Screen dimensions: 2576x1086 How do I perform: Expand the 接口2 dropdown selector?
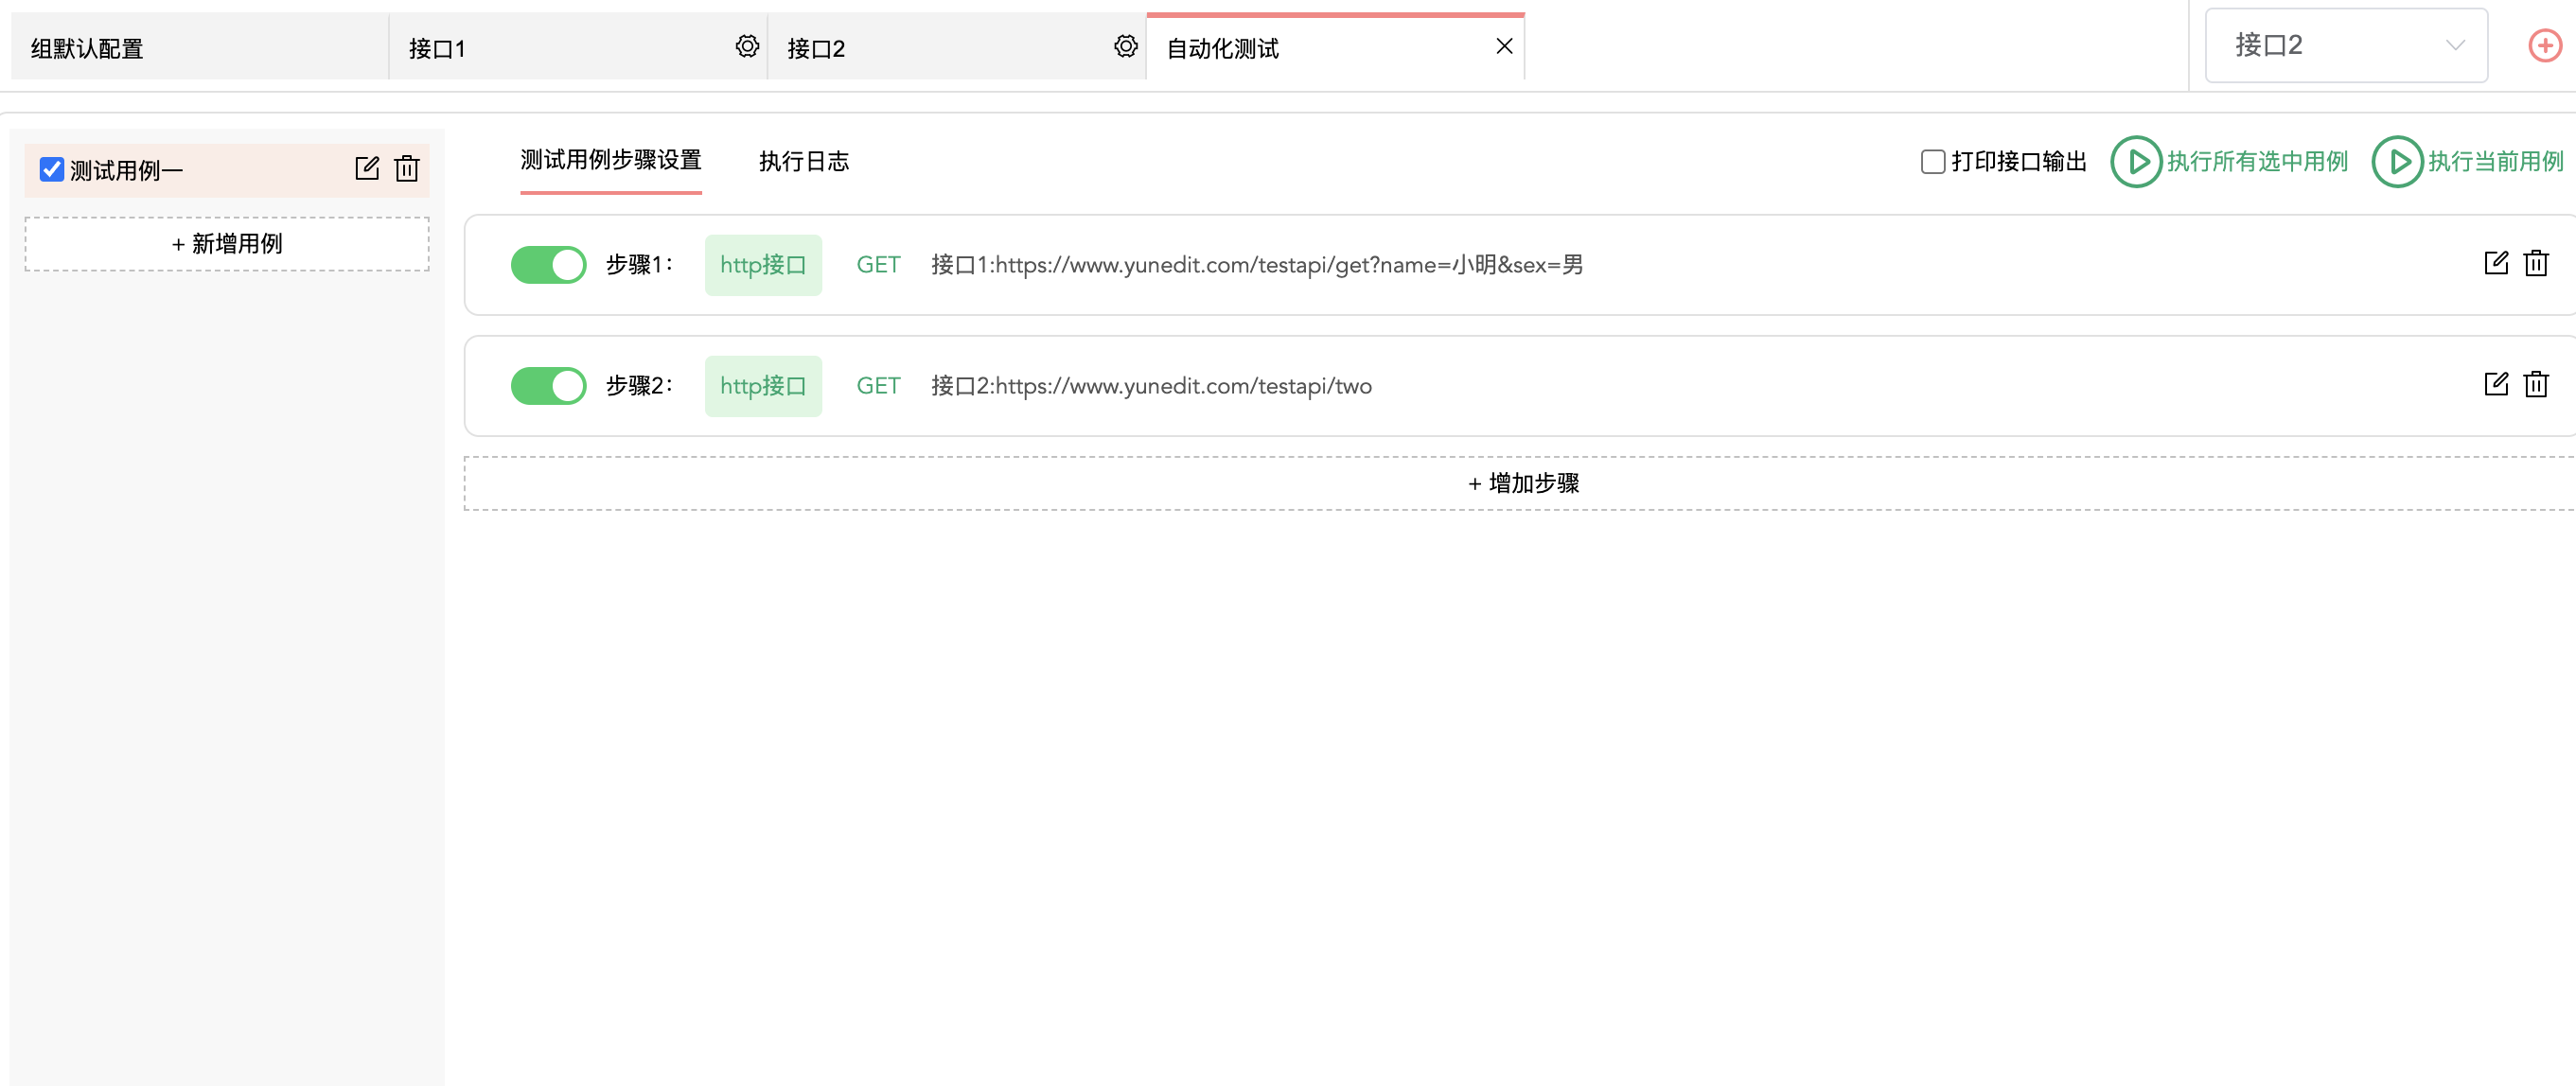2346,46
